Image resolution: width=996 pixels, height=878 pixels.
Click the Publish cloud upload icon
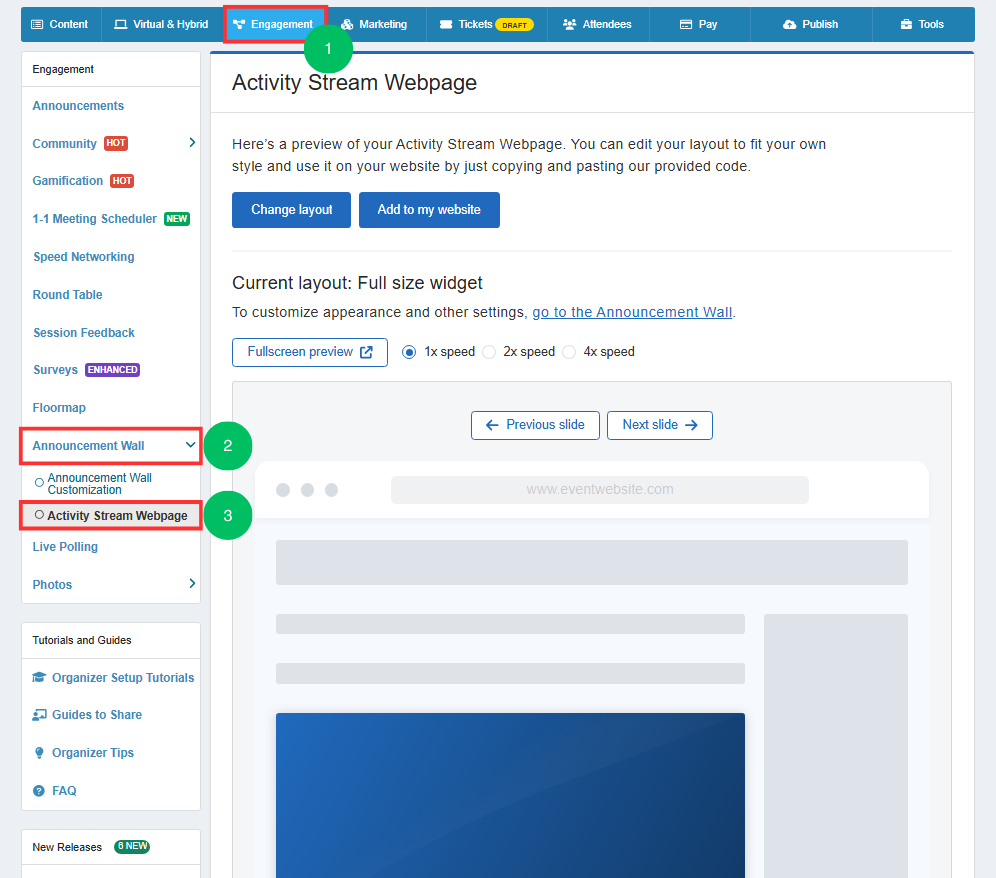pos(790,24)
